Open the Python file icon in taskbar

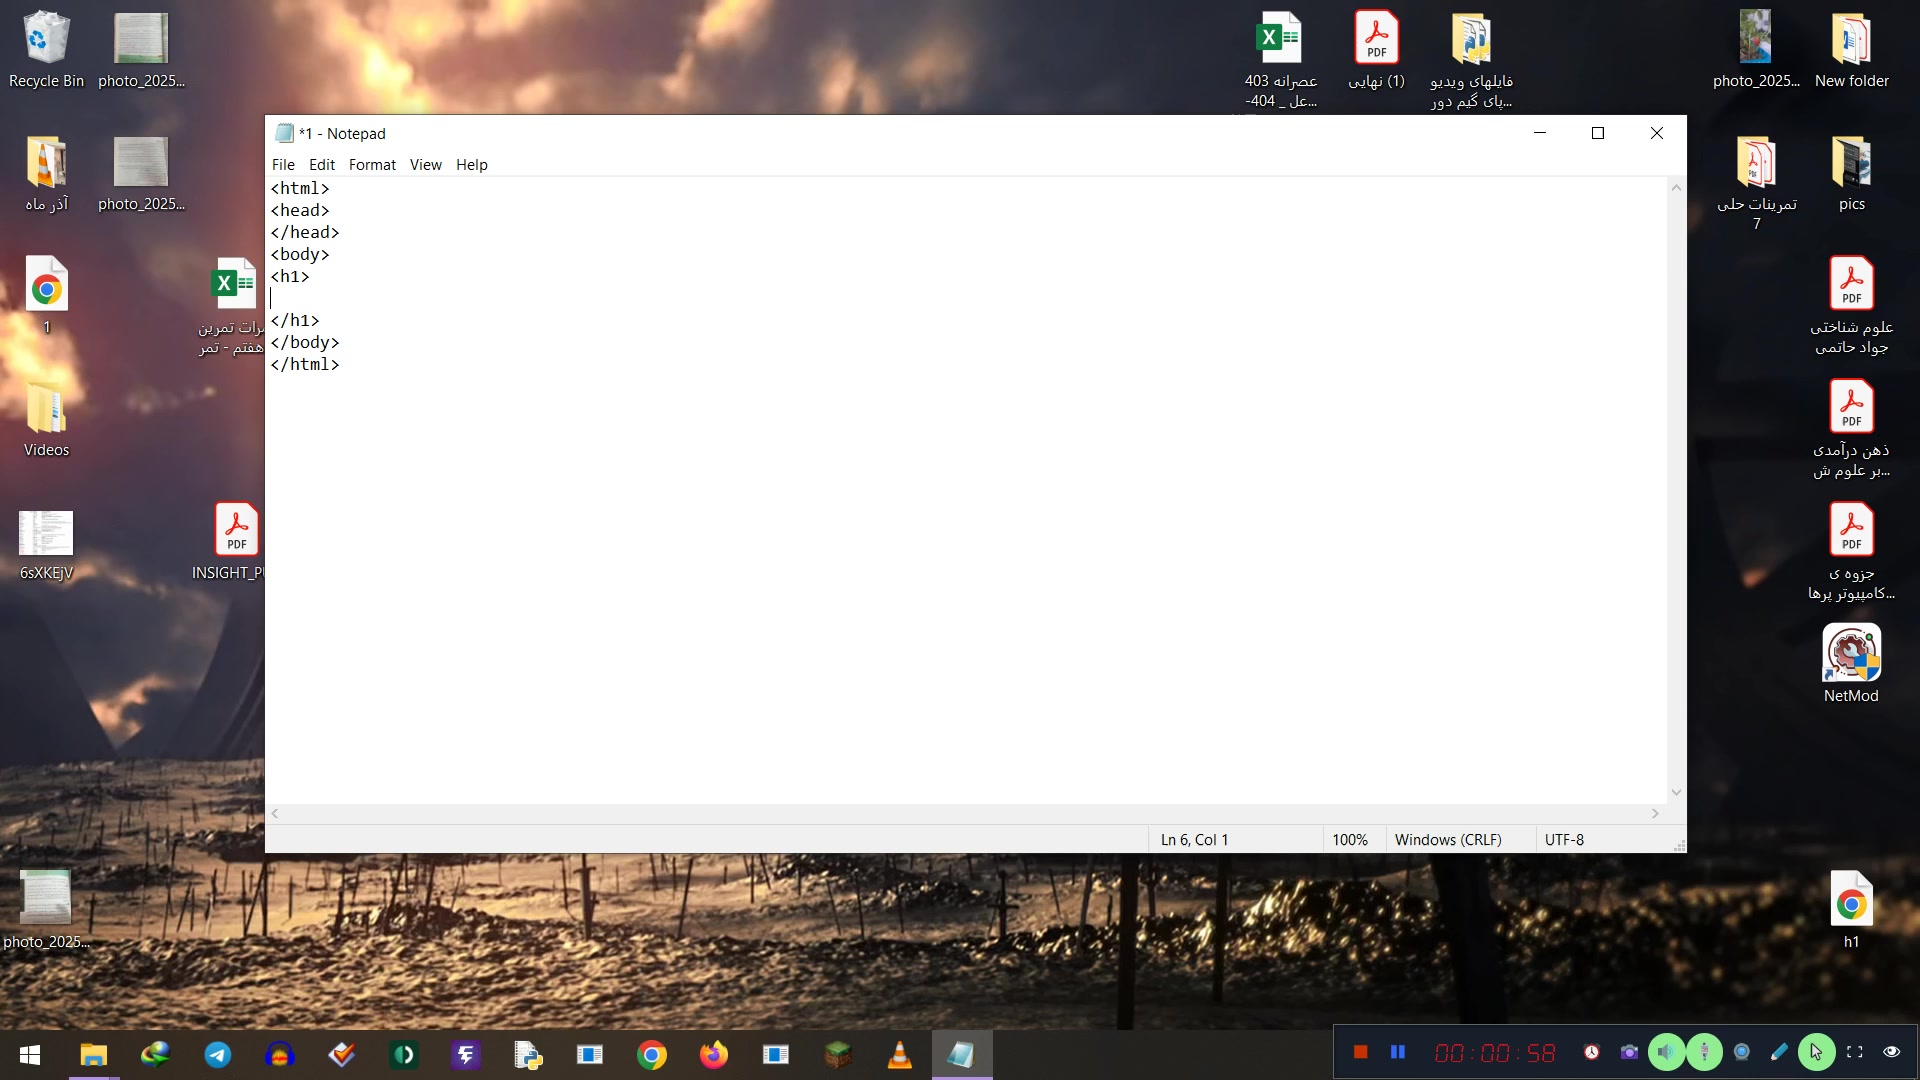pyautogui.click(x=528, y=1055)
